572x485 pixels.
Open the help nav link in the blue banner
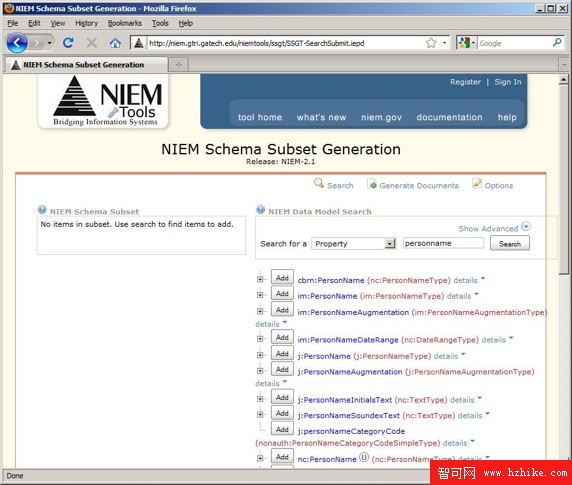click(x=507, y=117)
